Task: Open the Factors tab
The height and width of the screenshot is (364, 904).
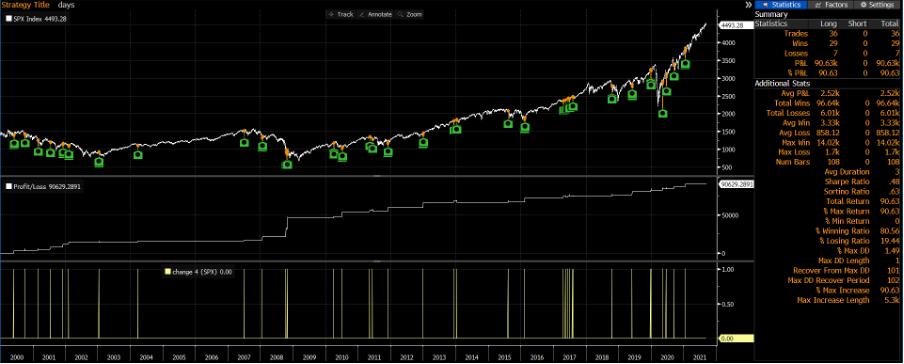Action: coord(830,5)
